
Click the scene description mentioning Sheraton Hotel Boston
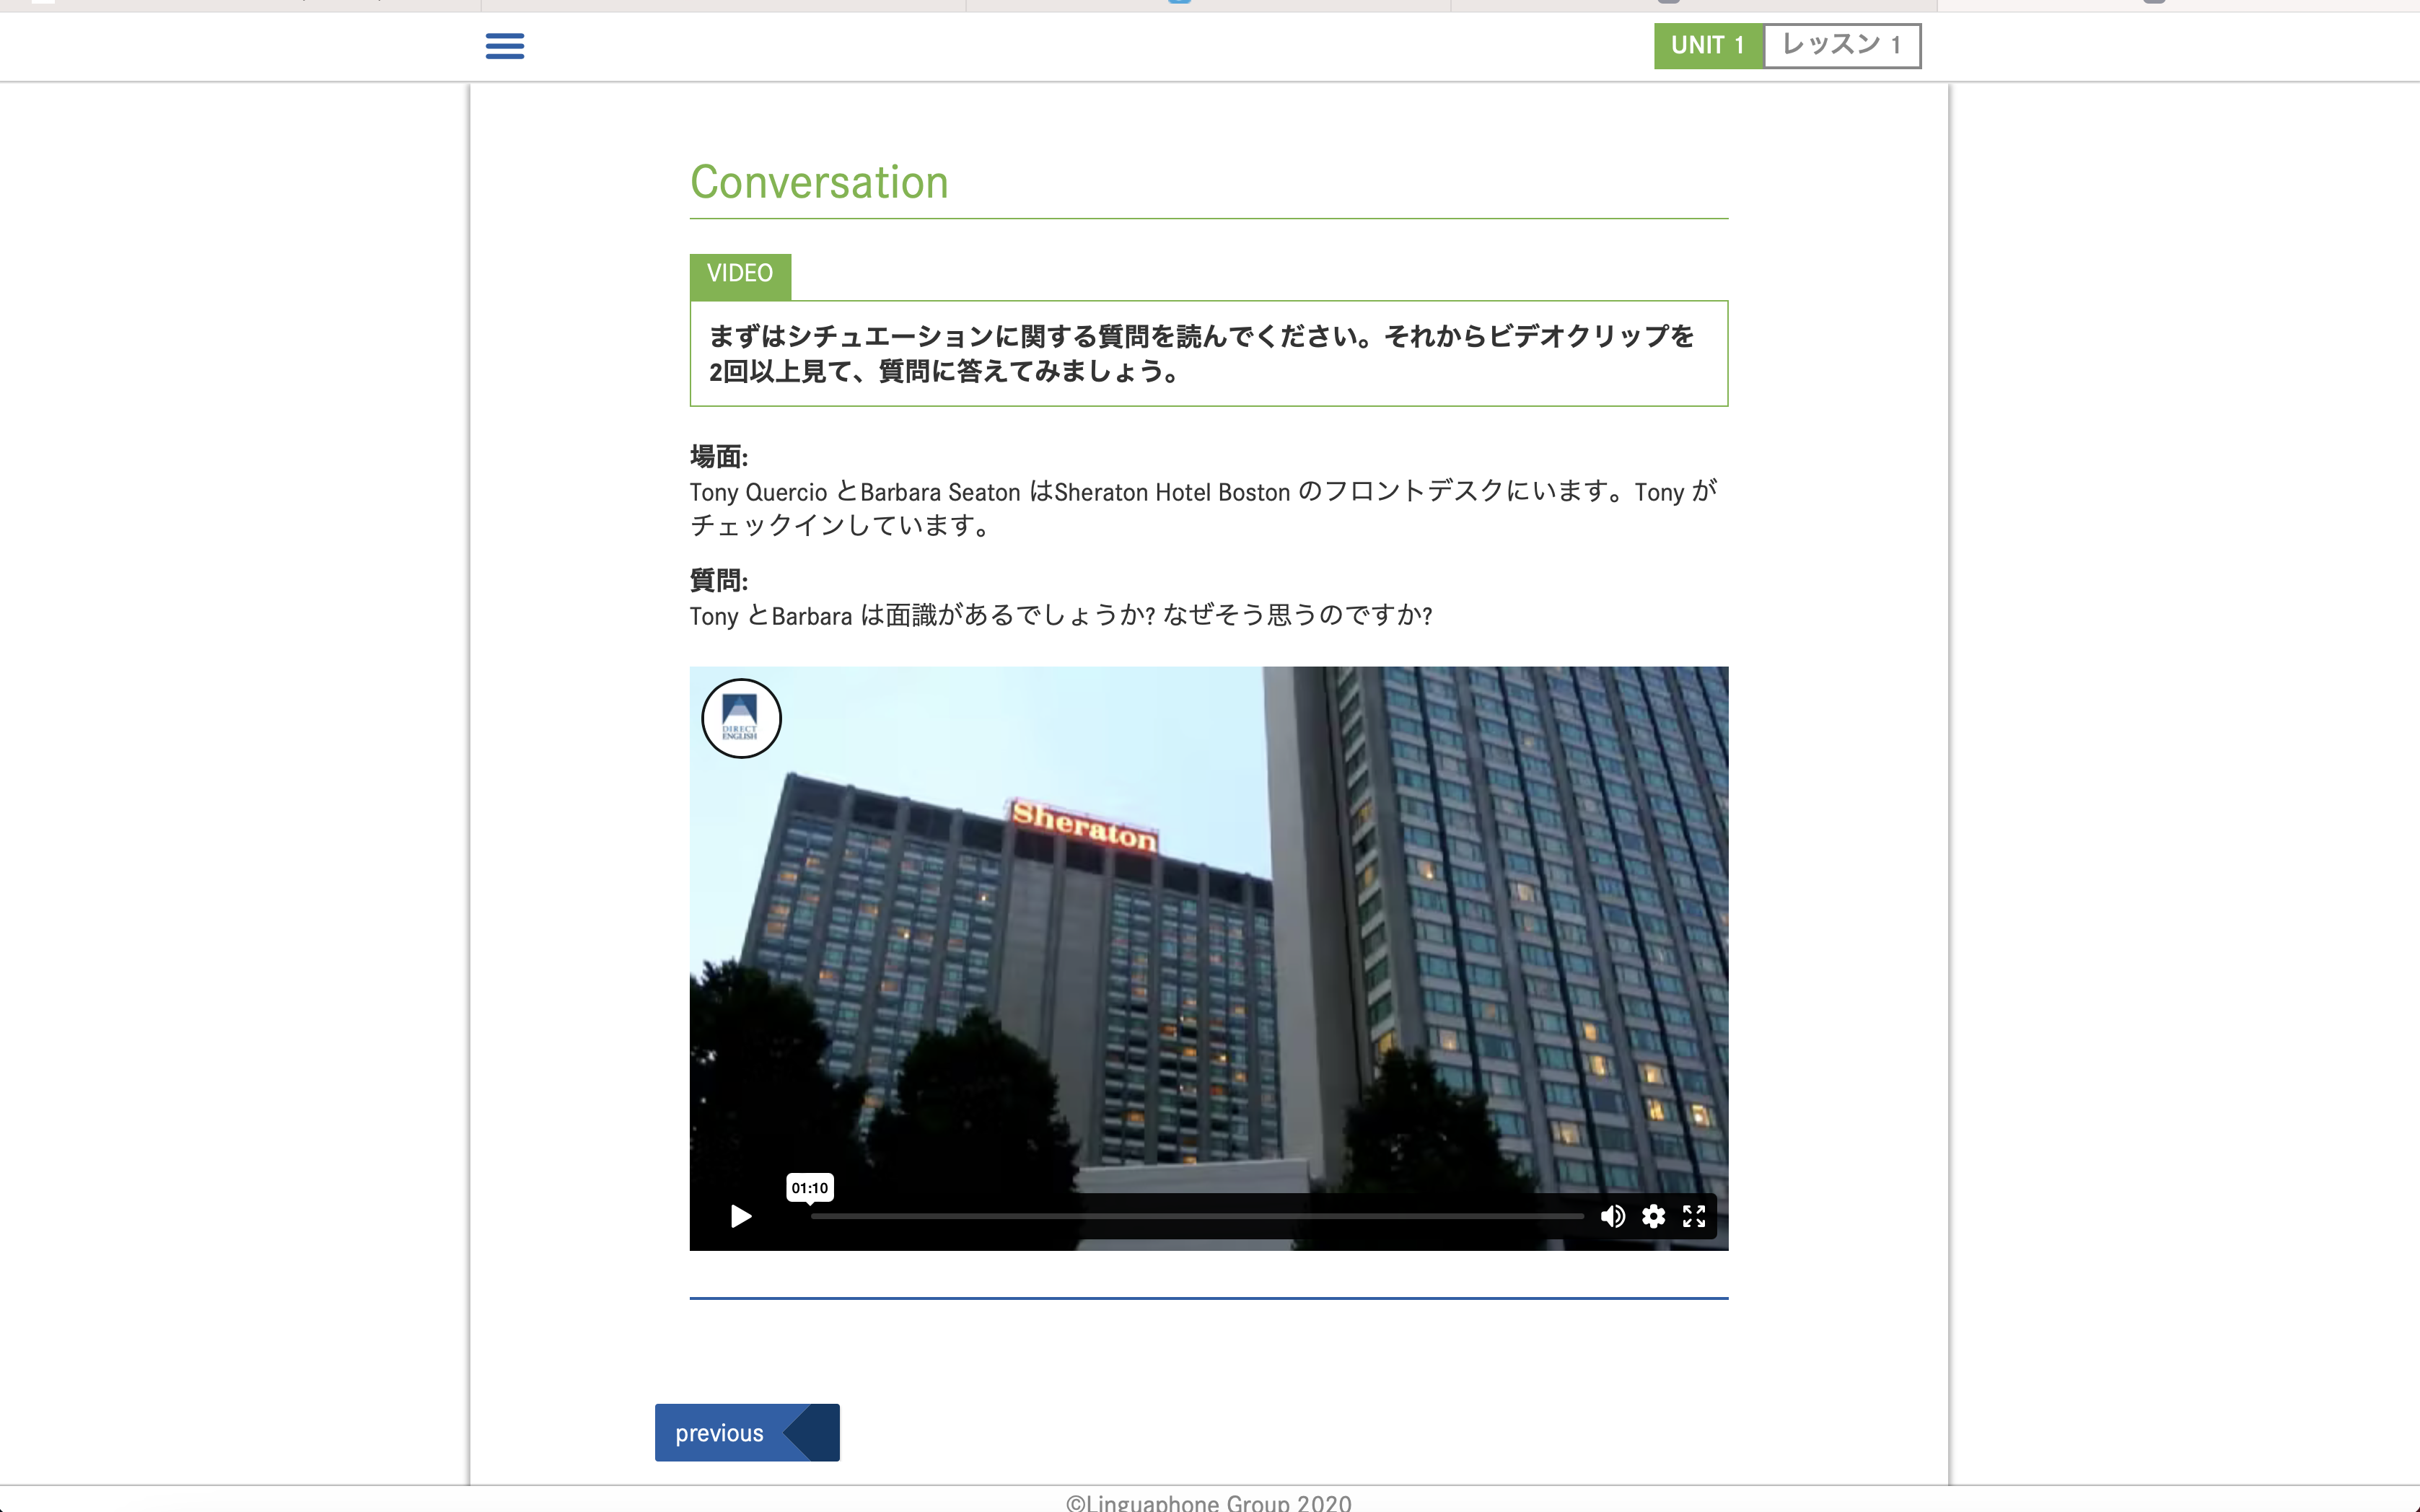pos(1204,508)
